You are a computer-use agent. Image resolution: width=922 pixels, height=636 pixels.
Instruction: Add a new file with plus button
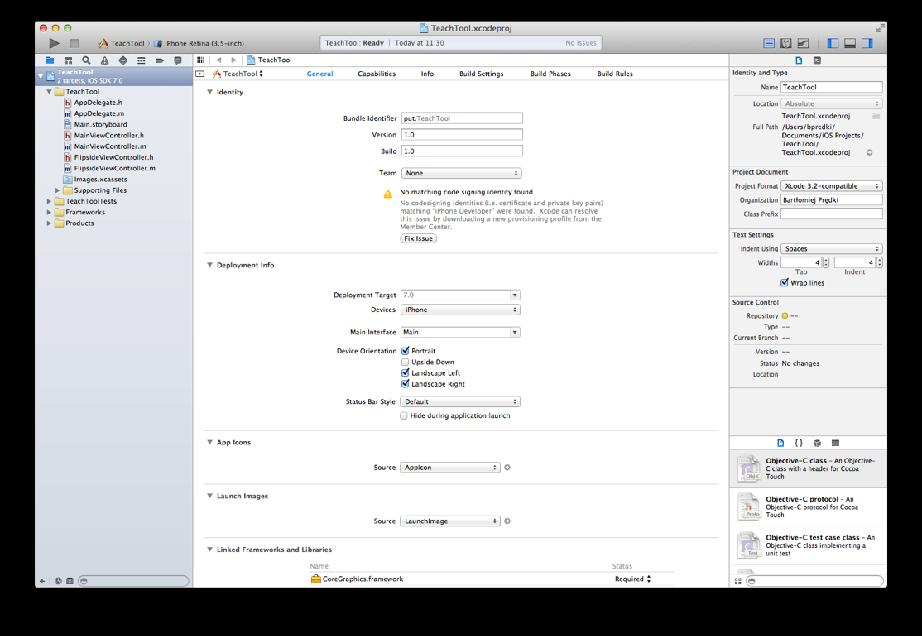click(x=42, y=581)
